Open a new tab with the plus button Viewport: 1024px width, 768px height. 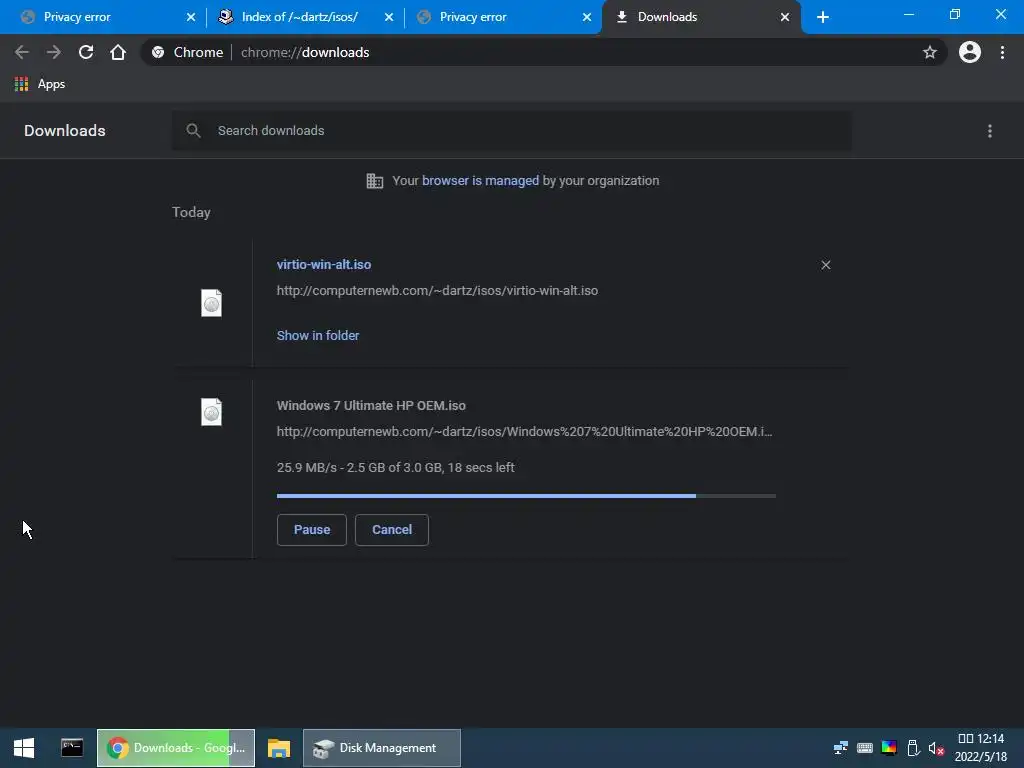click(x=823, y=17)
